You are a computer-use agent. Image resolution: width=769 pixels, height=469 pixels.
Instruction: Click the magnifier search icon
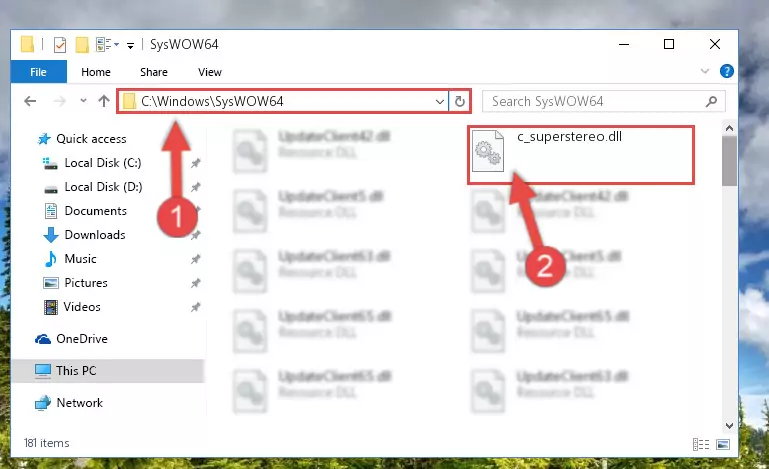coord(711,102)
